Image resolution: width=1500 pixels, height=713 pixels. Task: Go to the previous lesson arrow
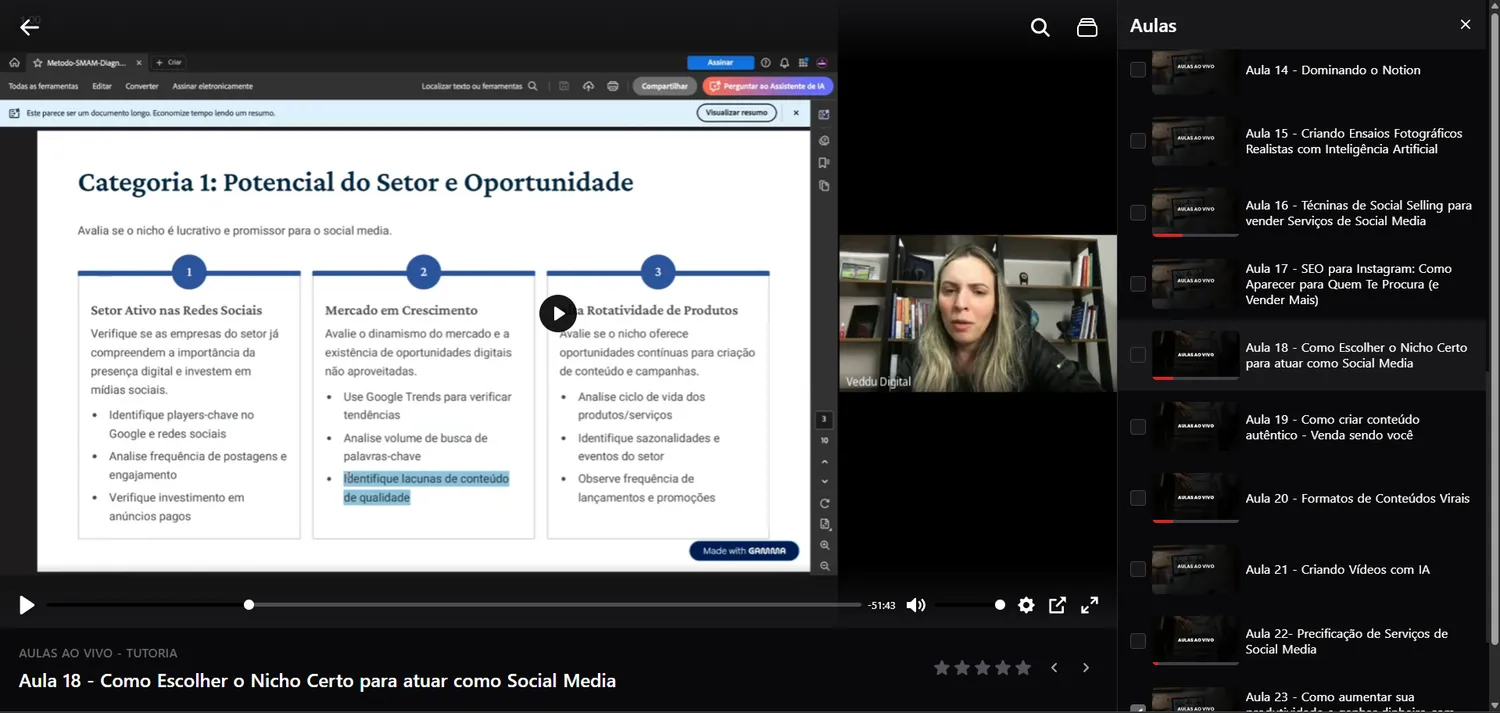[x=1054, y=668]
